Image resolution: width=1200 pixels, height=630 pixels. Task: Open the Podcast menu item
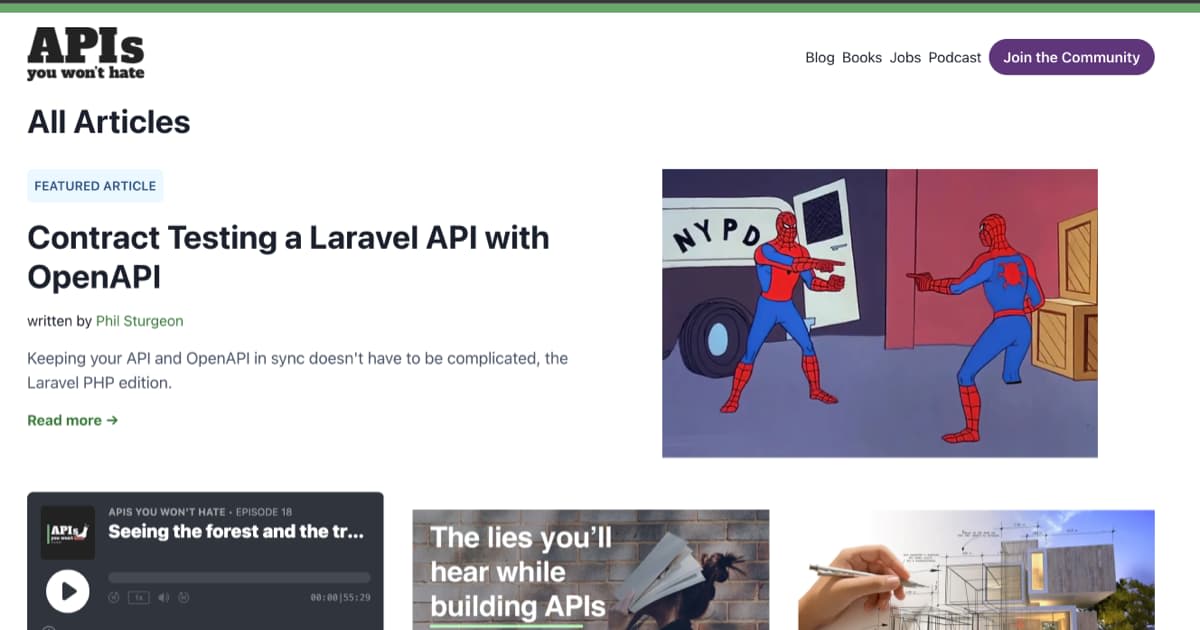pyautogui.click(x=955, y=58)
